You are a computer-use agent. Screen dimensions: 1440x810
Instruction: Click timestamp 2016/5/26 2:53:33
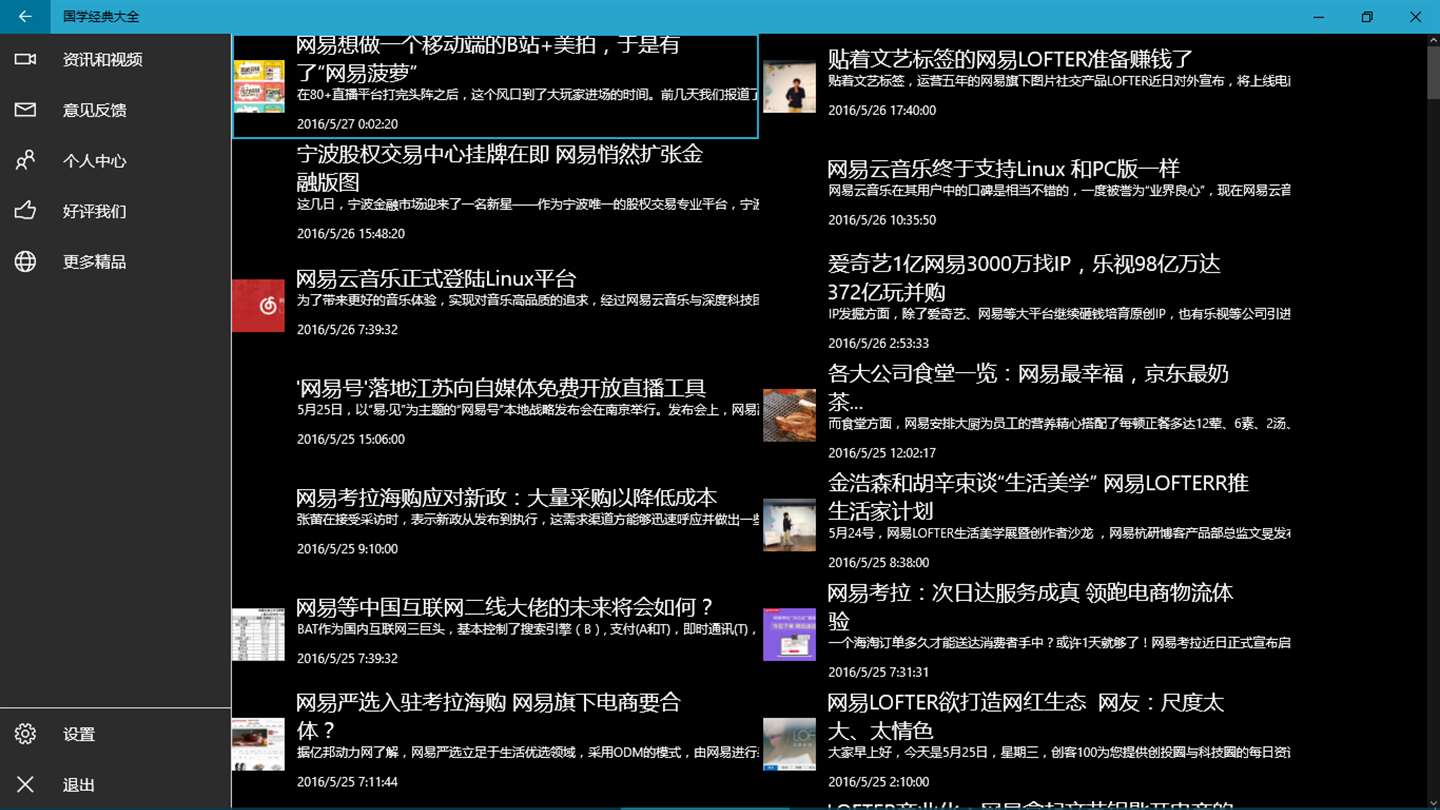878,343
